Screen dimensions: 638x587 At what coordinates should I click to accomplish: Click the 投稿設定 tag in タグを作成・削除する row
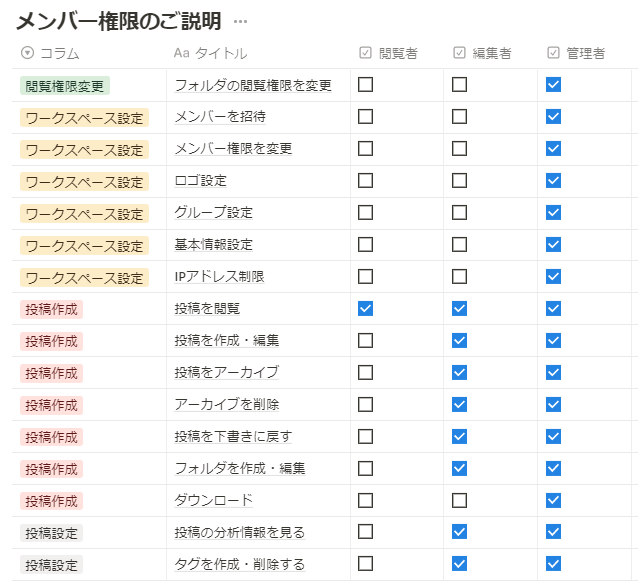pyautogui.click(x=51, y=564)
